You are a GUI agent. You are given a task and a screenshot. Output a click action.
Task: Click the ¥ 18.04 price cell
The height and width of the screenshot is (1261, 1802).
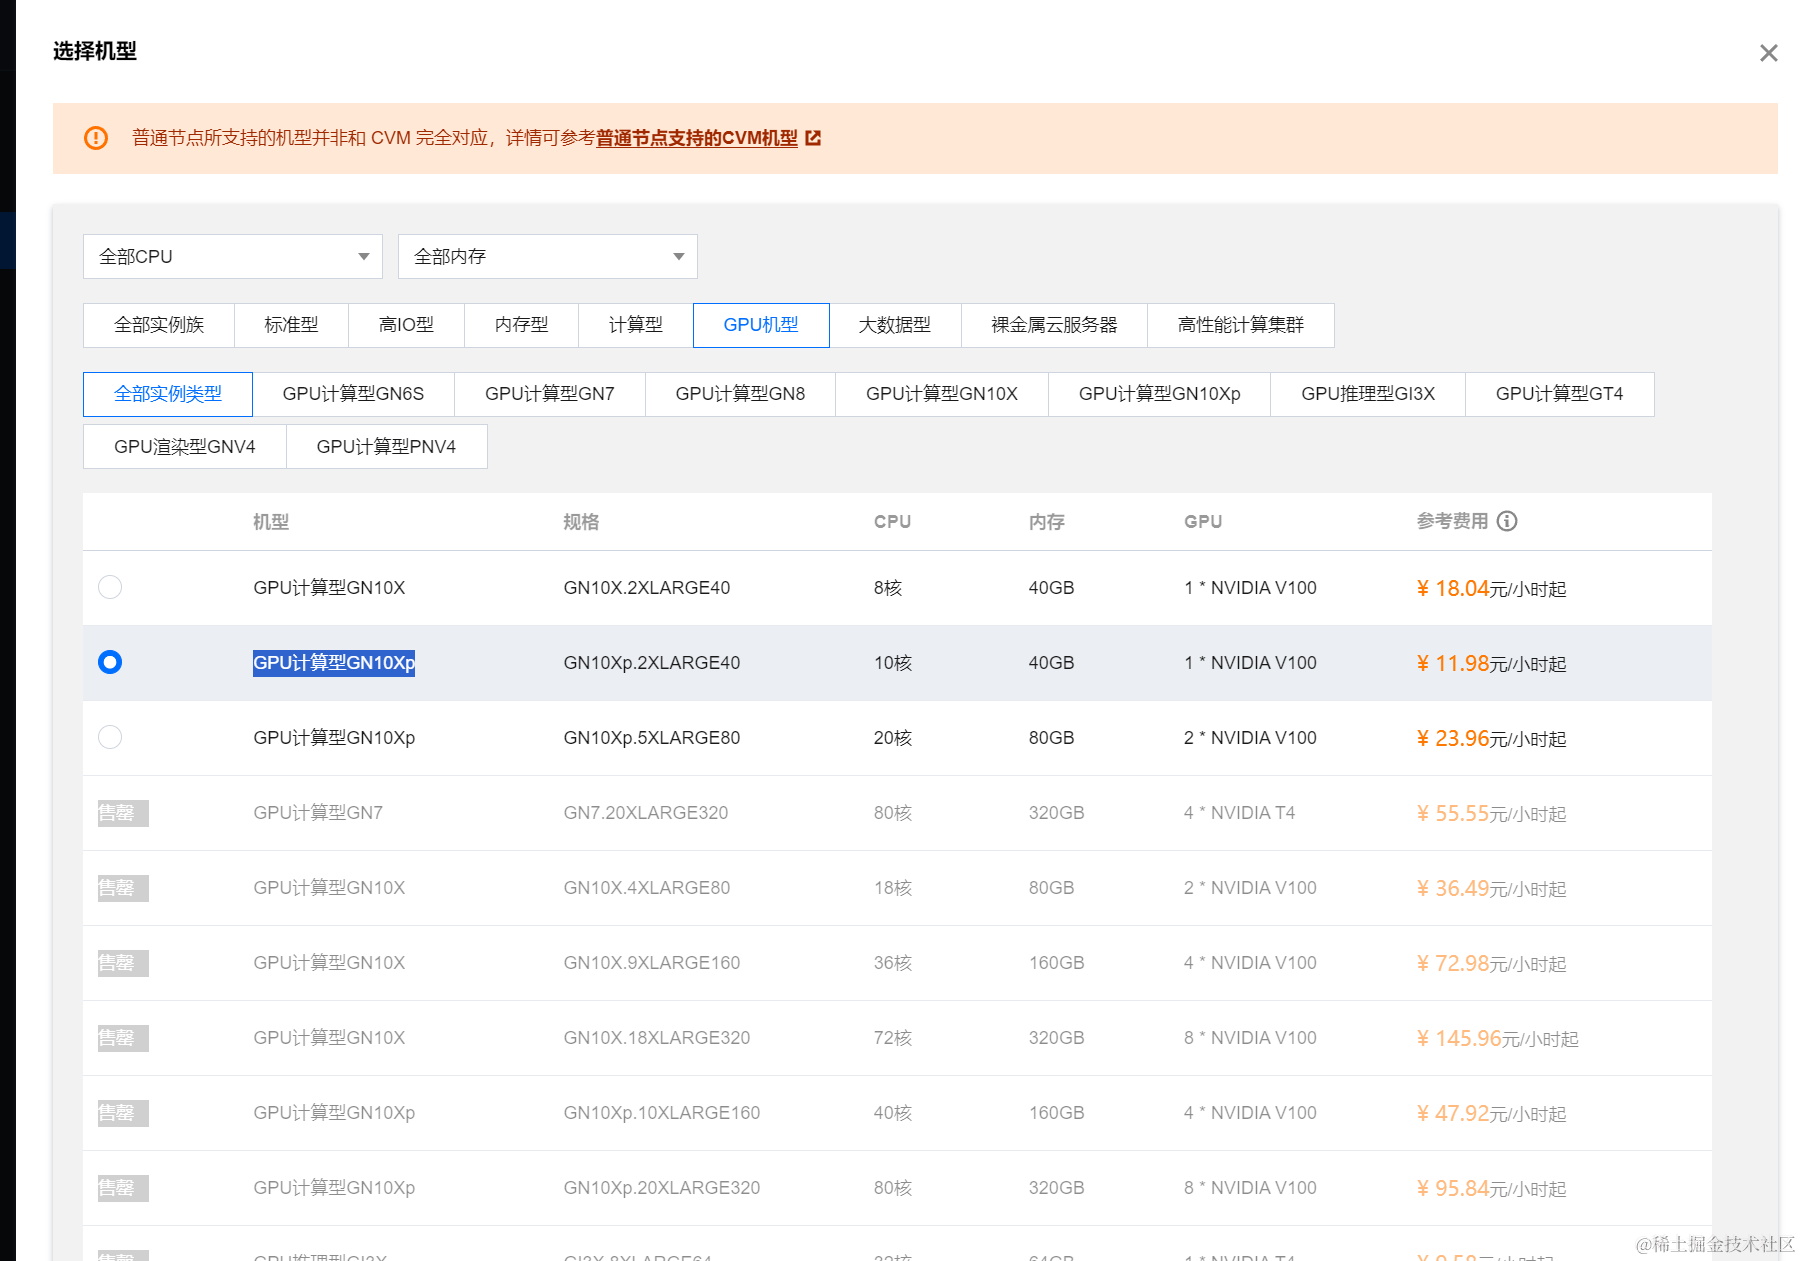(1491, 588)
